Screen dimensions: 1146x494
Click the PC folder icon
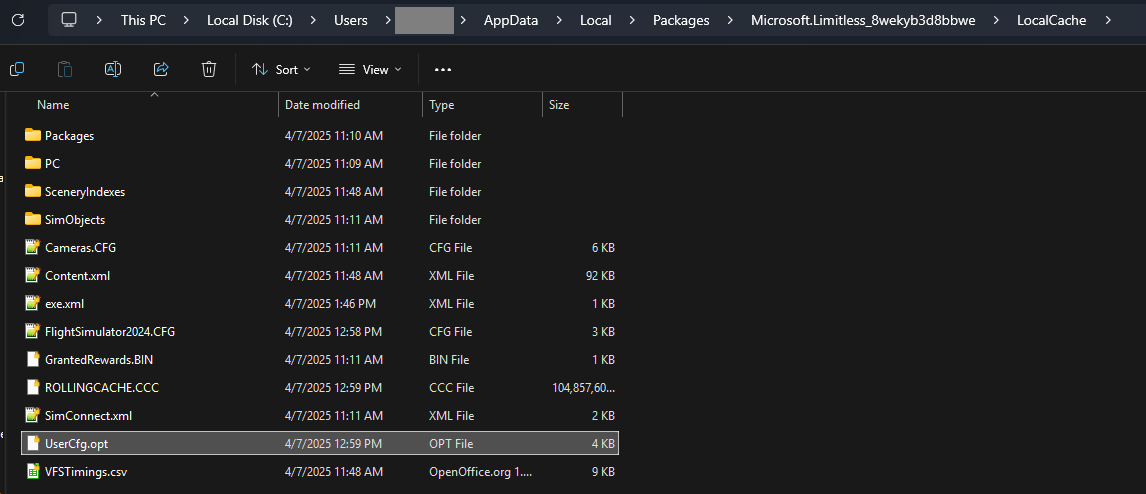coord(32,163)
